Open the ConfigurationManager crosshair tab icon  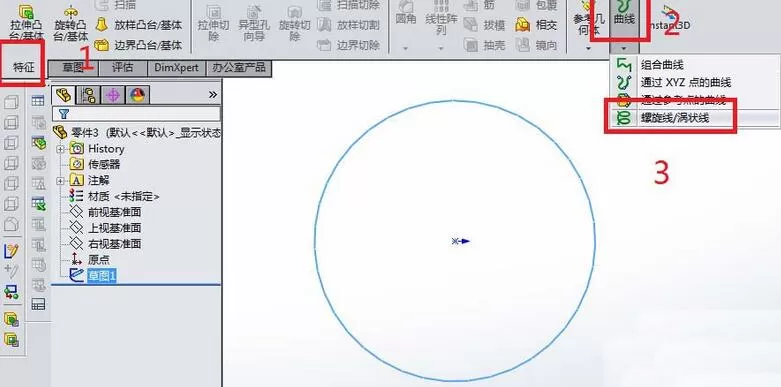click(113, 95)
